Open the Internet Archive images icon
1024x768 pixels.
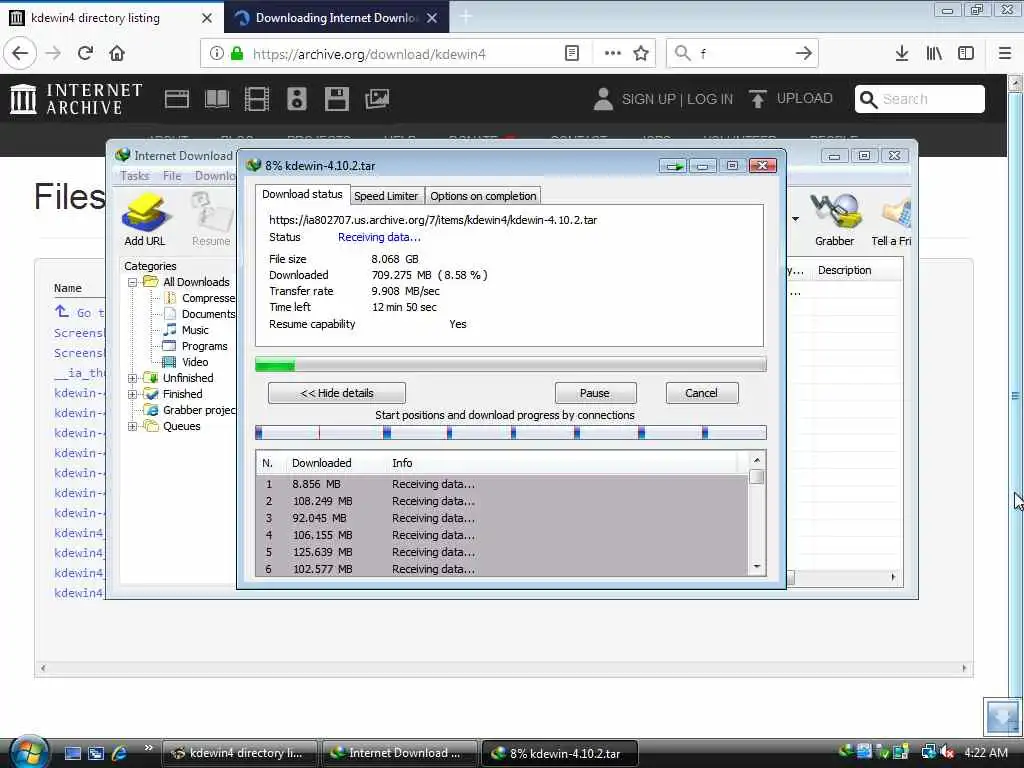[x=377, y=99]
